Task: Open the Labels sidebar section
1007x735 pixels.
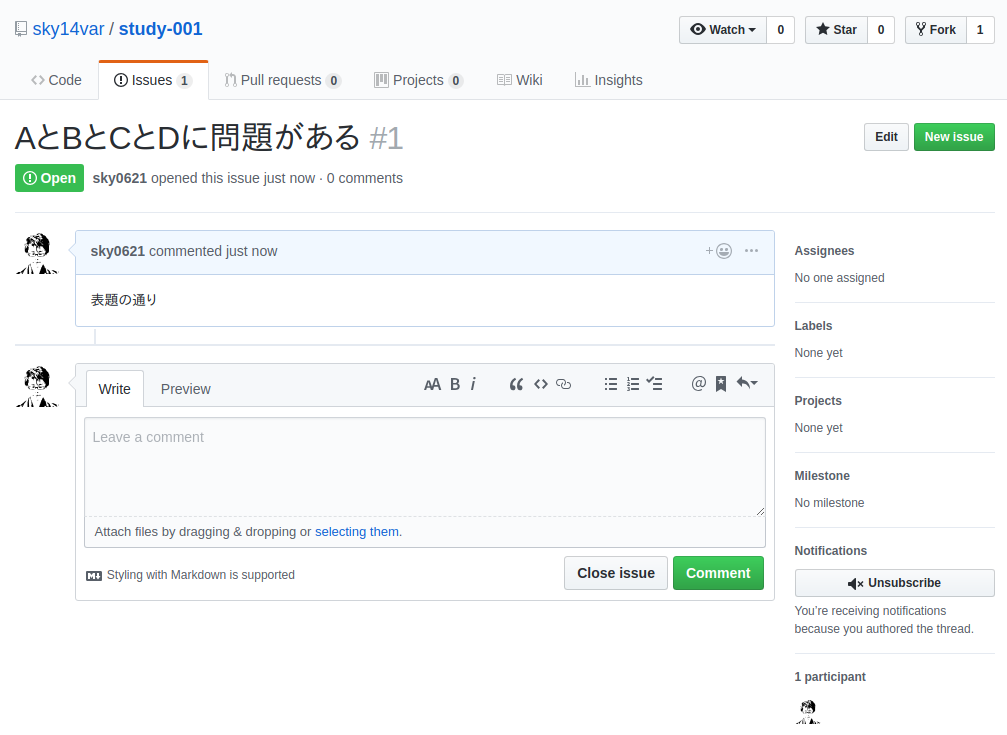Action: tap(813, 326)
